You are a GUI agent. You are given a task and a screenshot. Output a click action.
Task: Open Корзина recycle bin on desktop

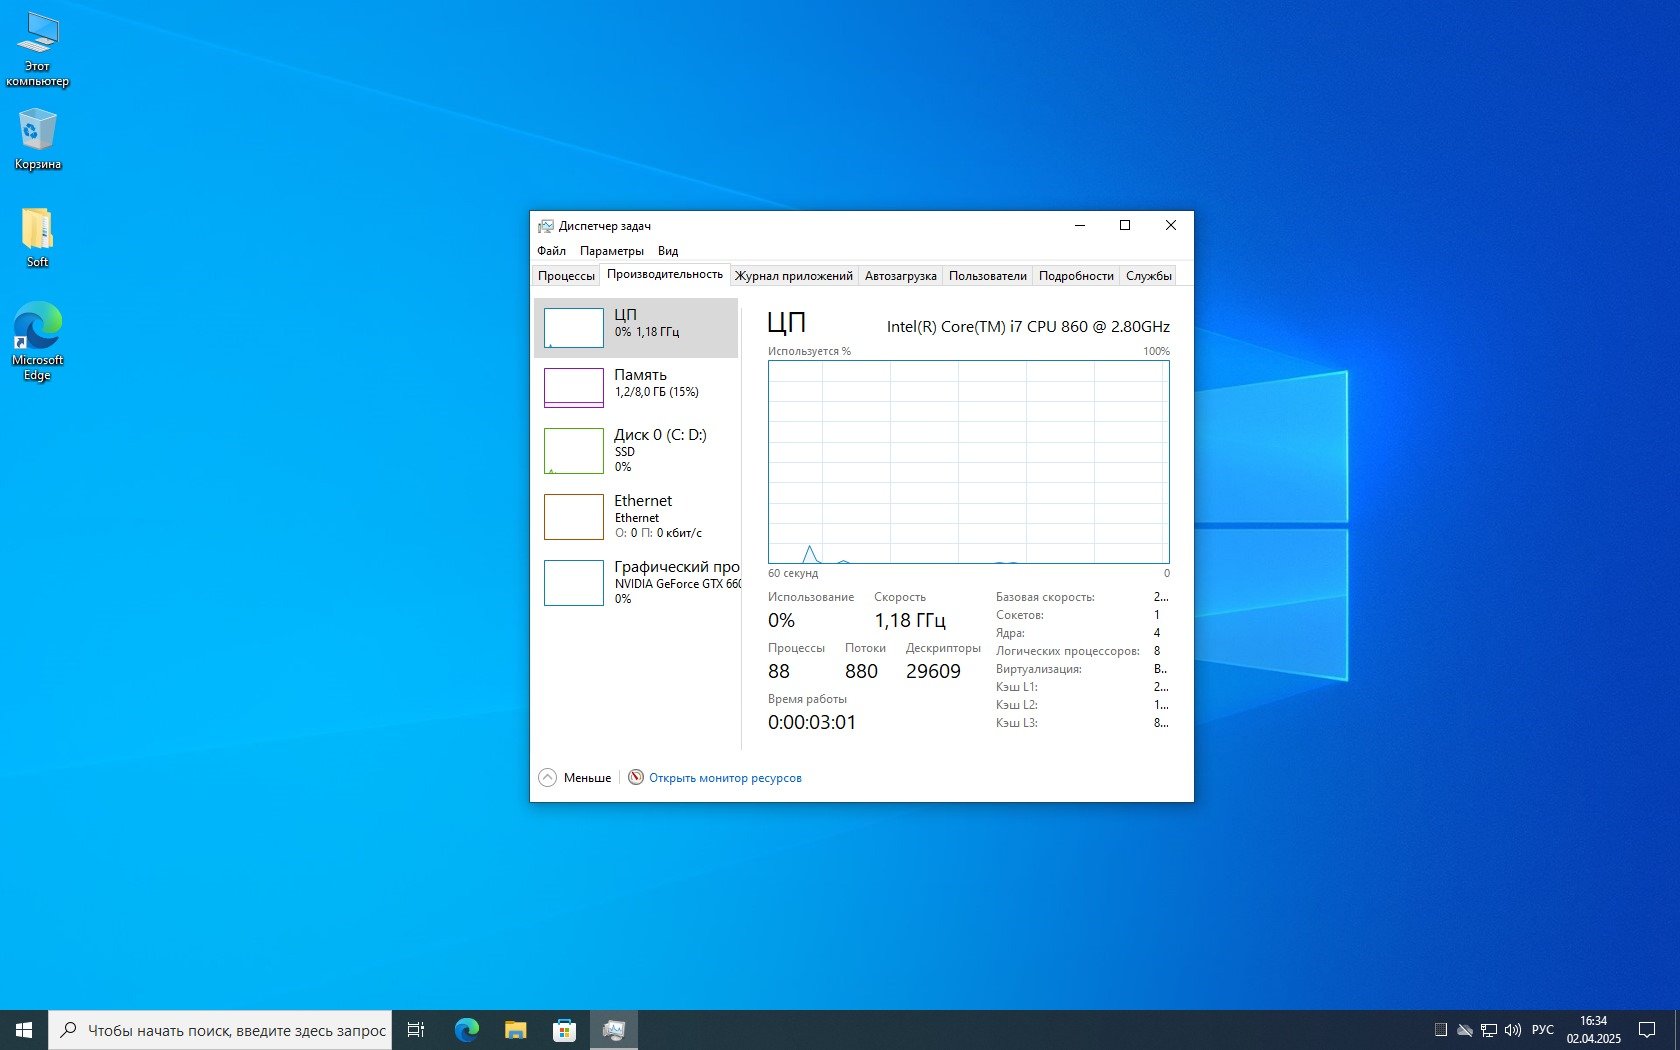click(37, 140)
